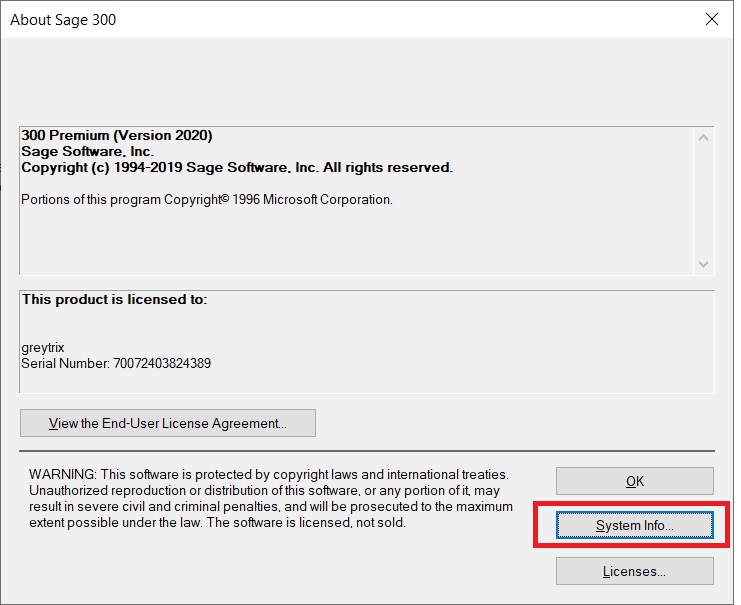Screen dimensions: 741x605
Task: Click the Copyright 1994-2019 Sage Software line
Action: 239,169
